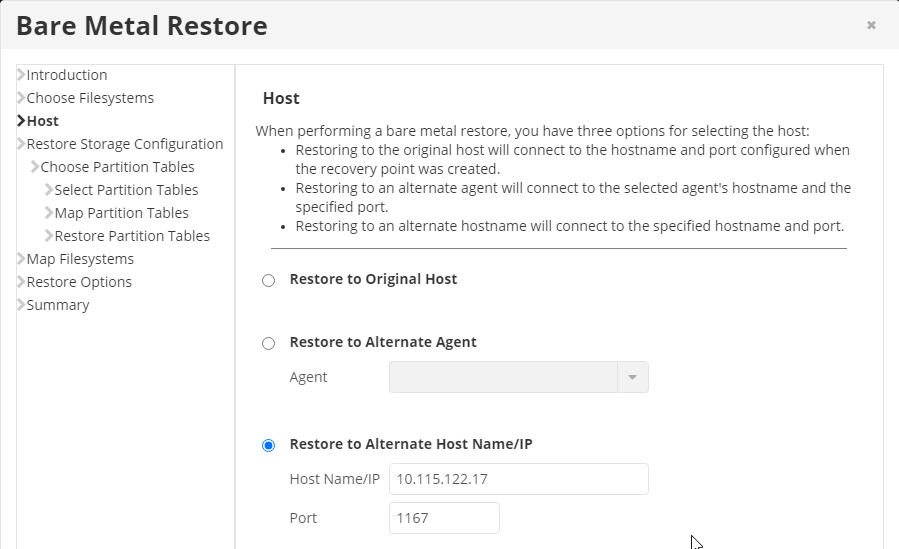The image size is (899, 549).
Task: Open the Summary wizard step
Action: (x=58, y=305)
